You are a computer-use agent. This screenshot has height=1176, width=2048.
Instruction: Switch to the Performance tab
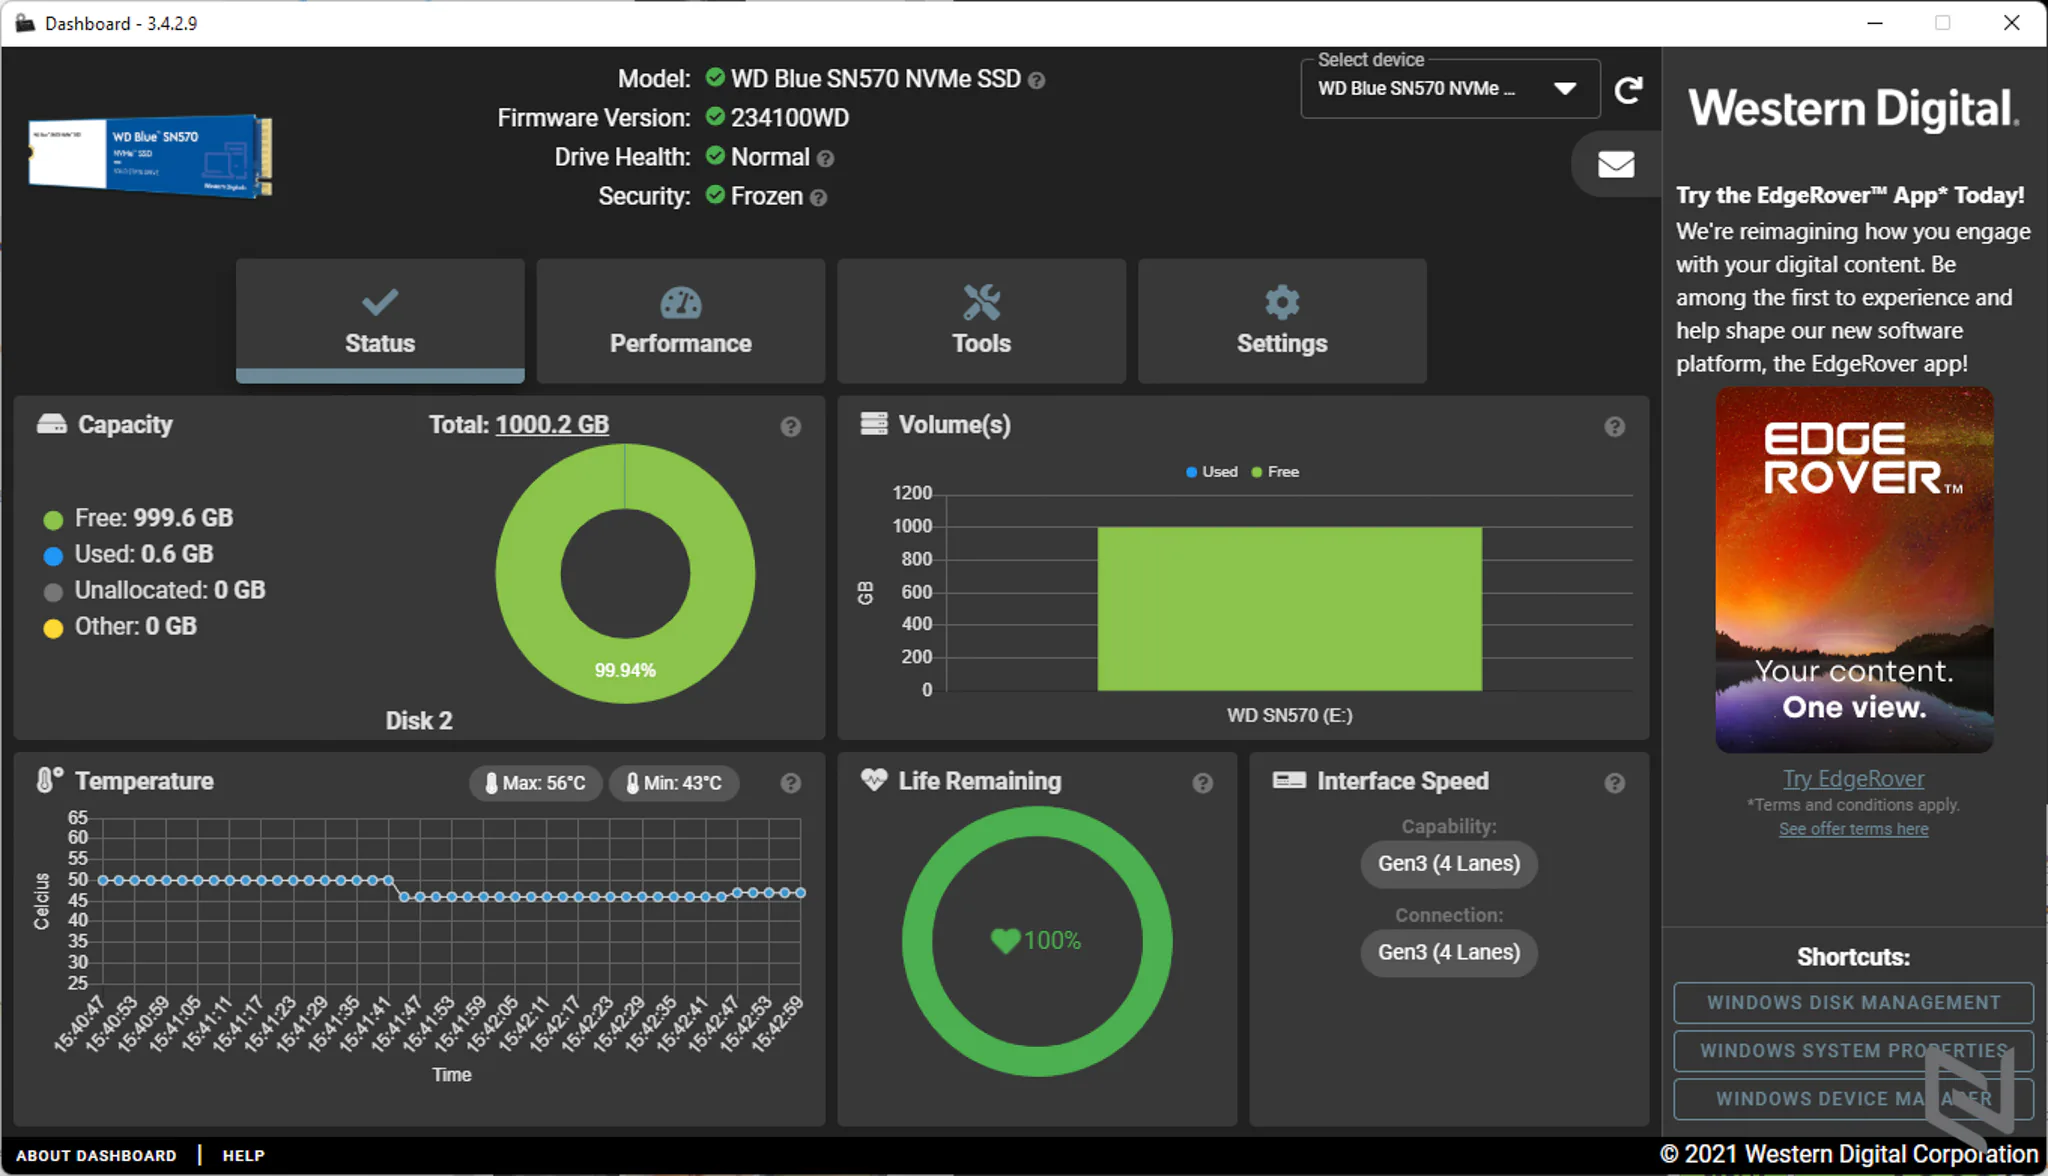681,320
